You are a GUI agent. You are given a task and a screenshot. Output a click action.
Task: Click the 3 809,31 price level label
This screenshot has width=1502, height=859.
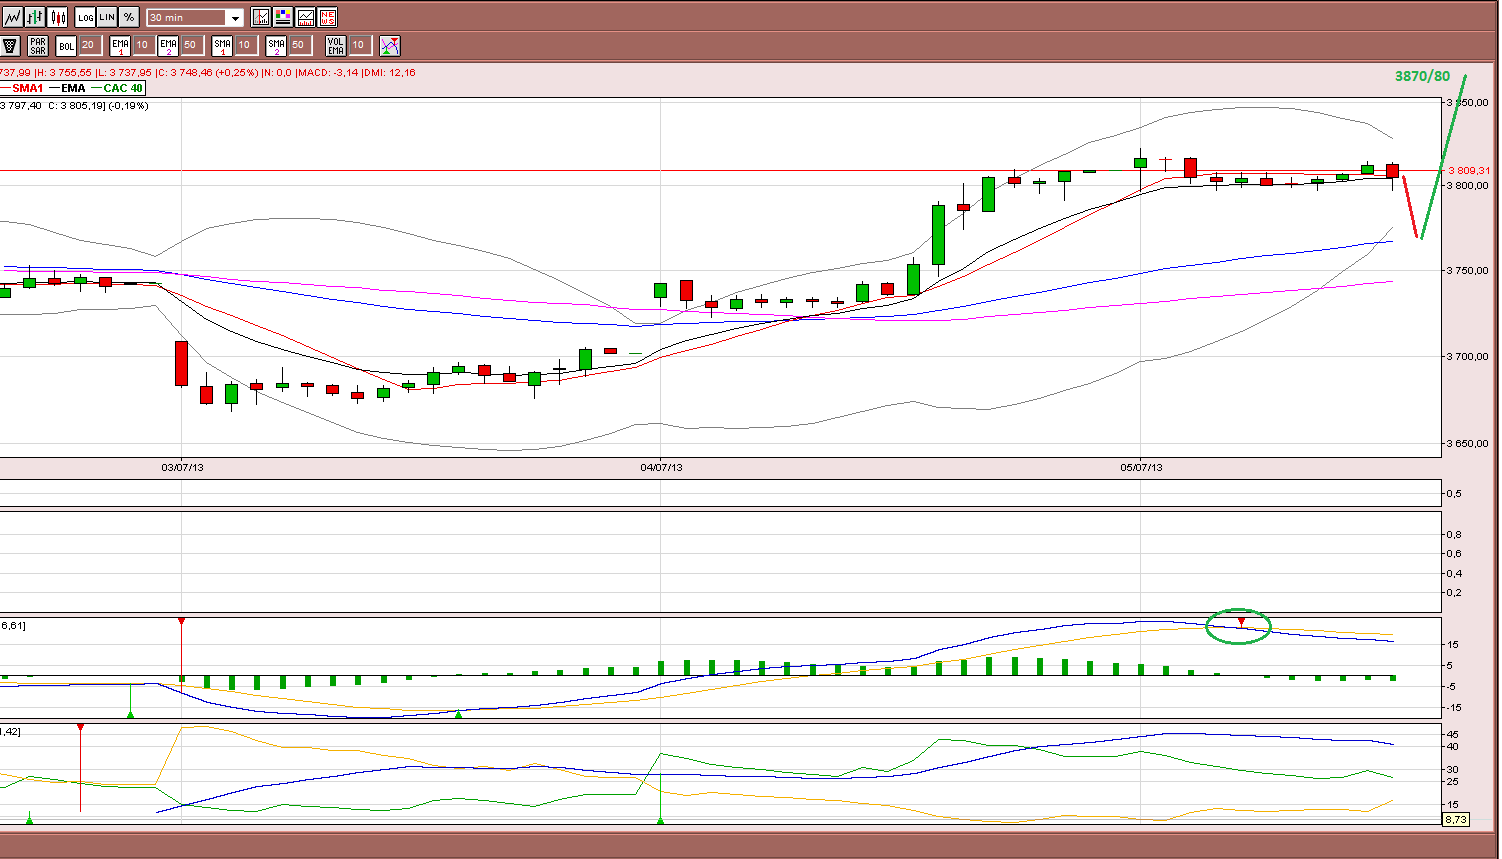[x=1469, y=170]
